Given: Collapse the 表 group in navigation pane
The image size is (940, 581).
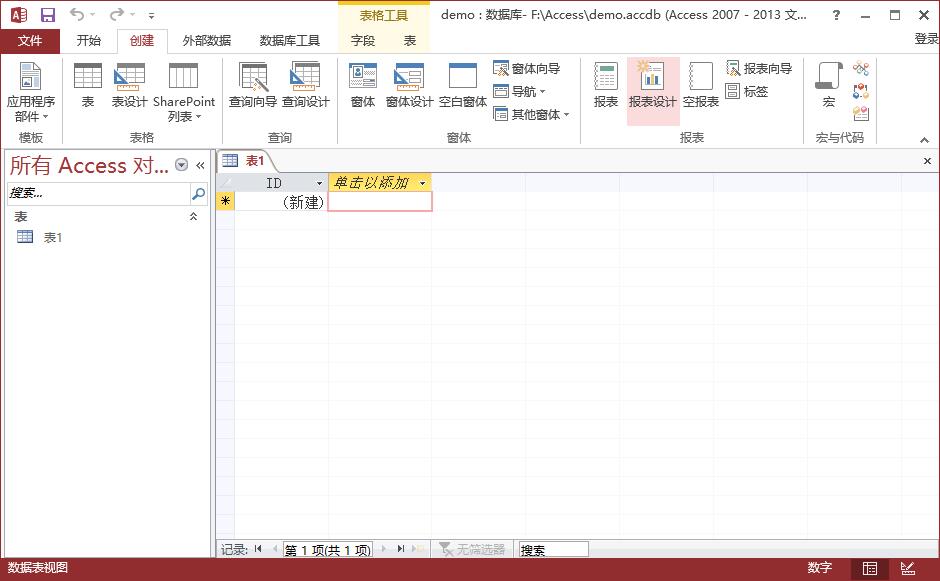Looking at the screenshot, I should click(193, 216).
